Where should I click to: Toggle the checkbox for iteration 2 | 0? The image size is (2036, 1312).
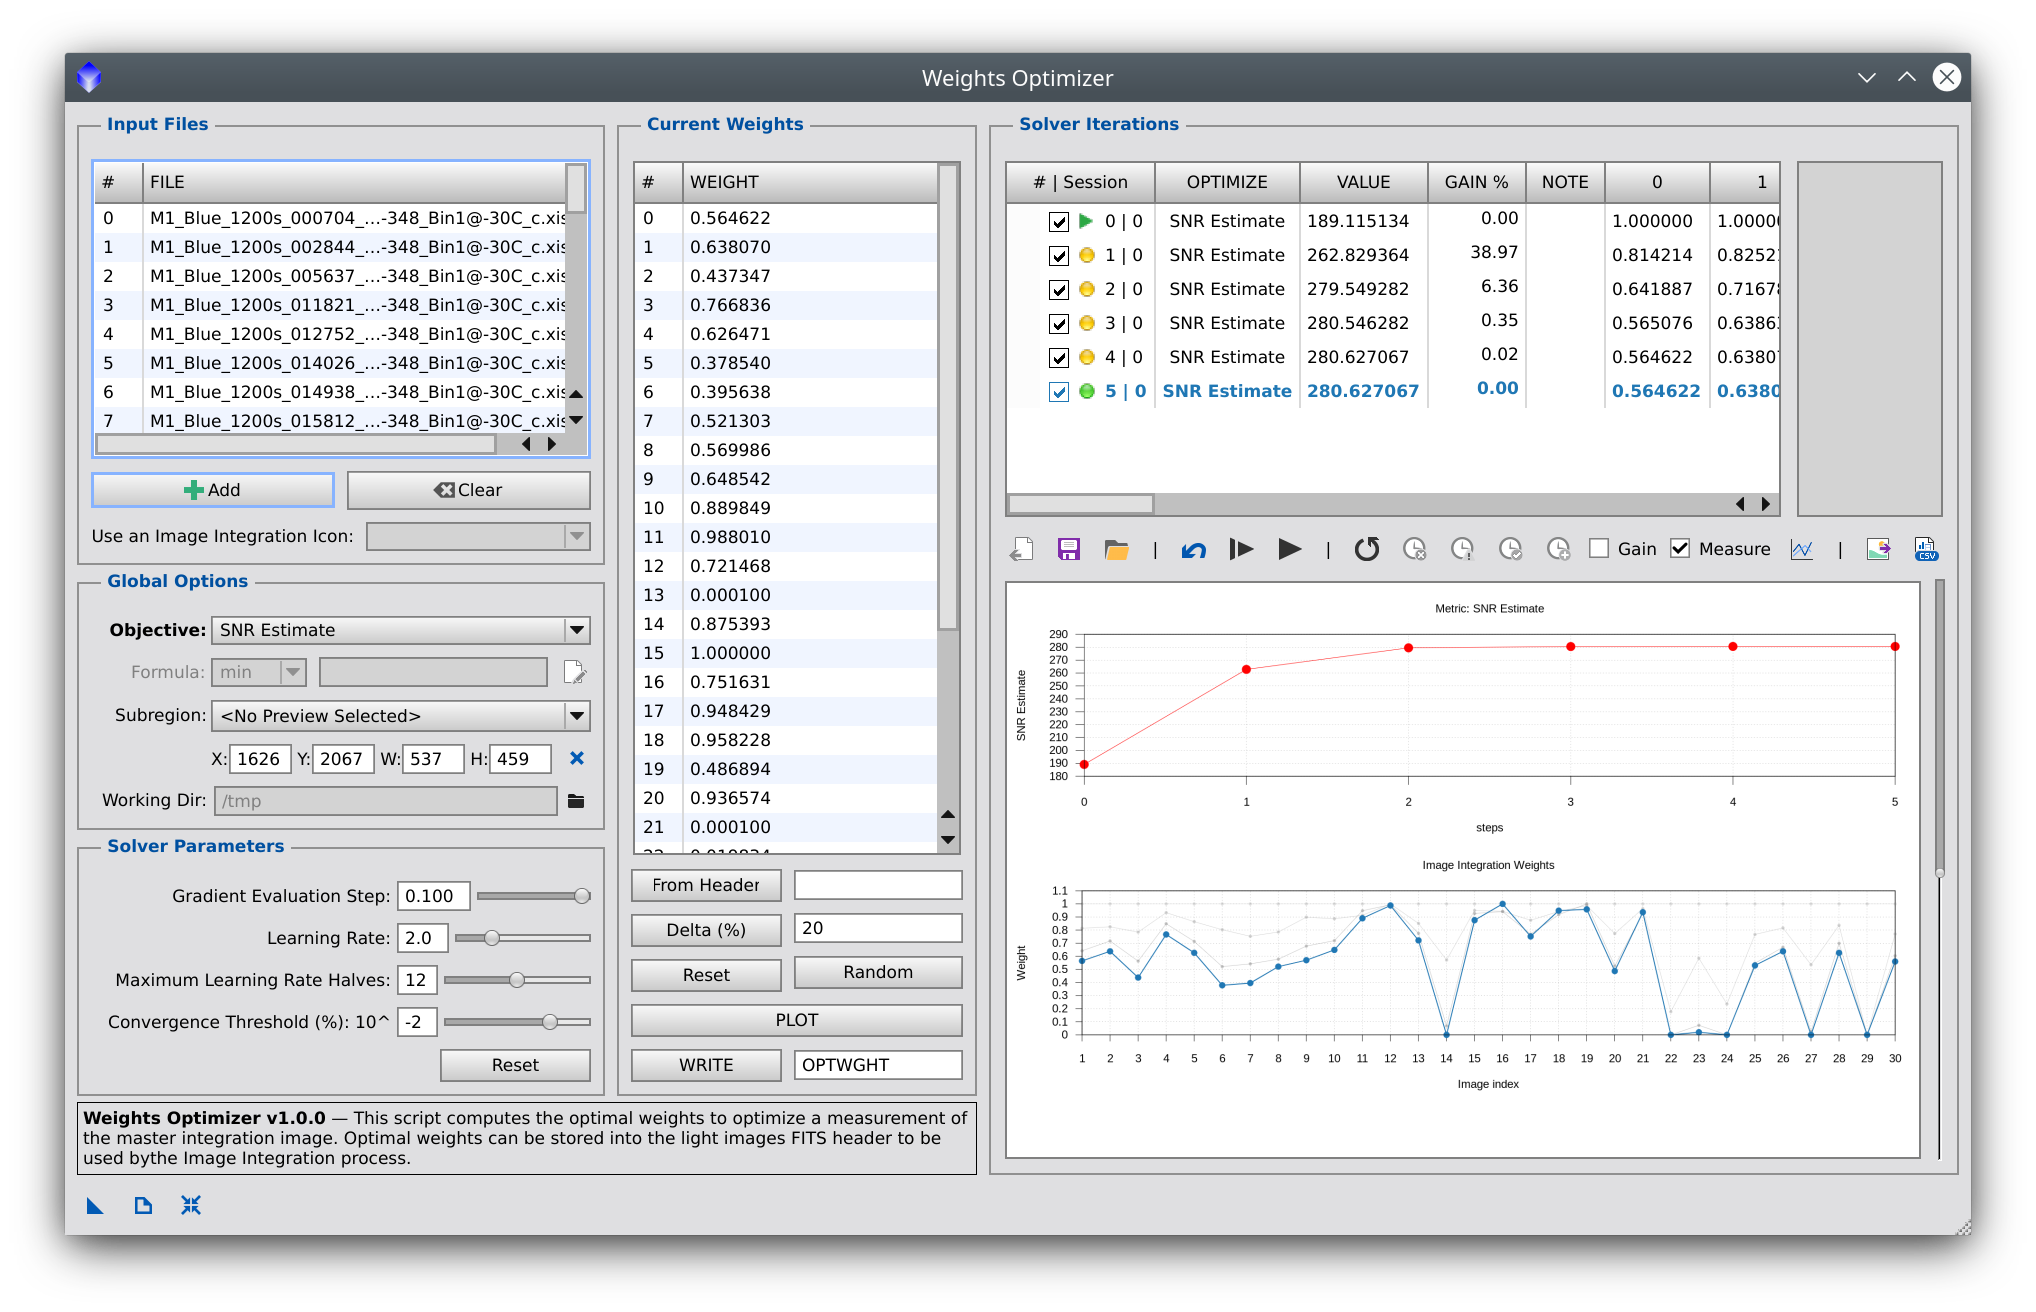[x=1059, y=290]
